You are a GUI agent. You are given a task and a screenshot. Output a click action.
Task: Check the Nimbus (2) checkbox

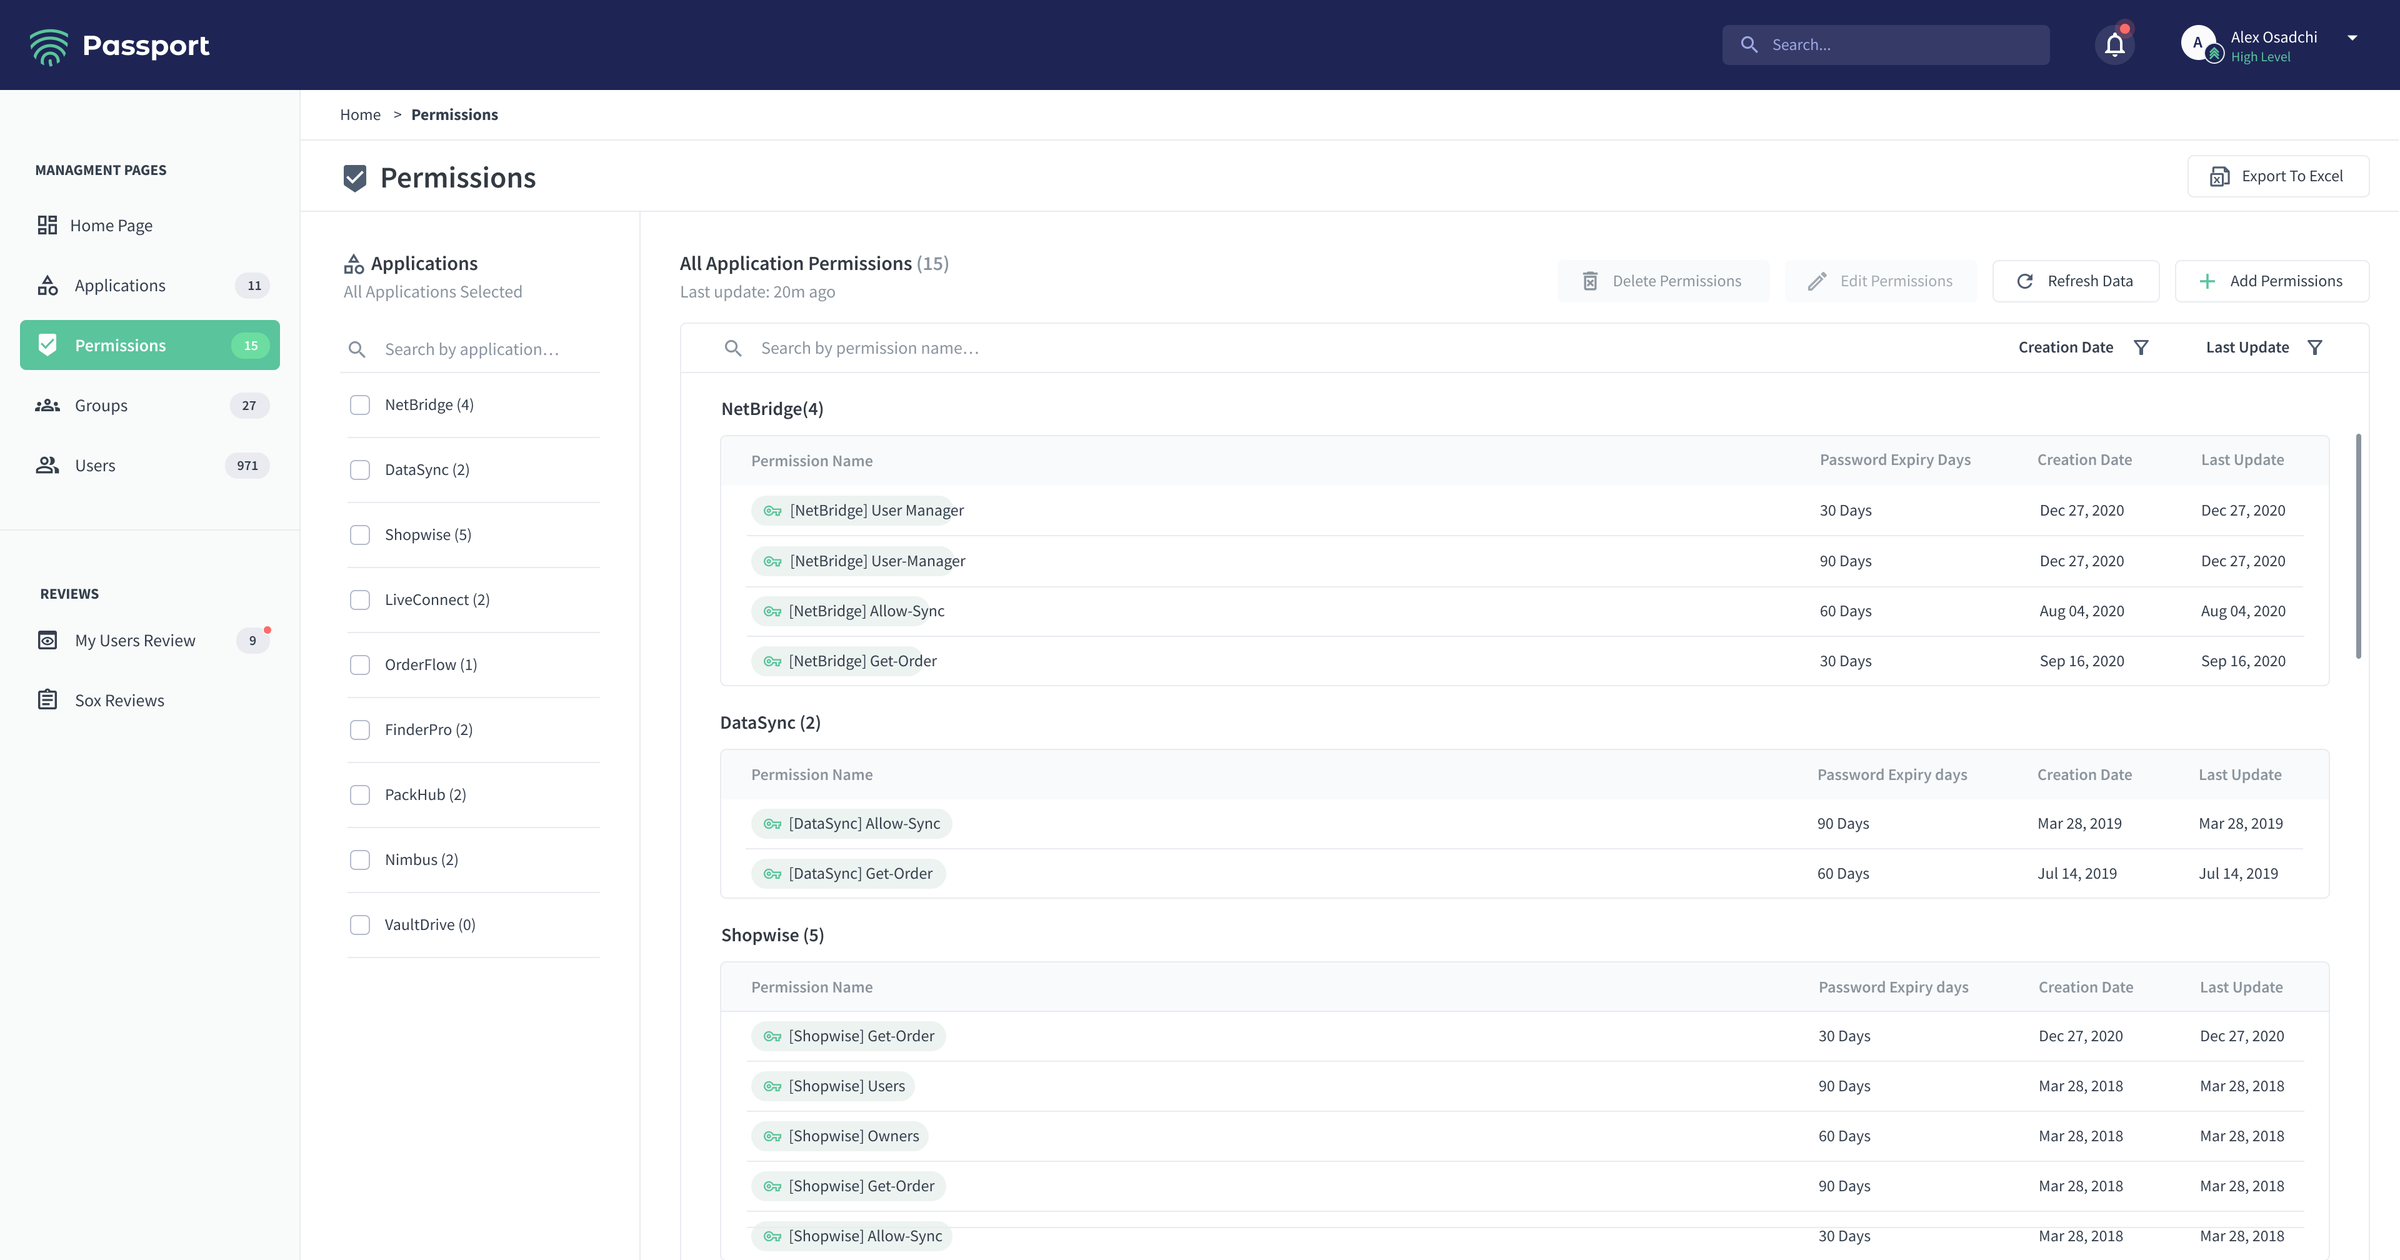[360, 860]
